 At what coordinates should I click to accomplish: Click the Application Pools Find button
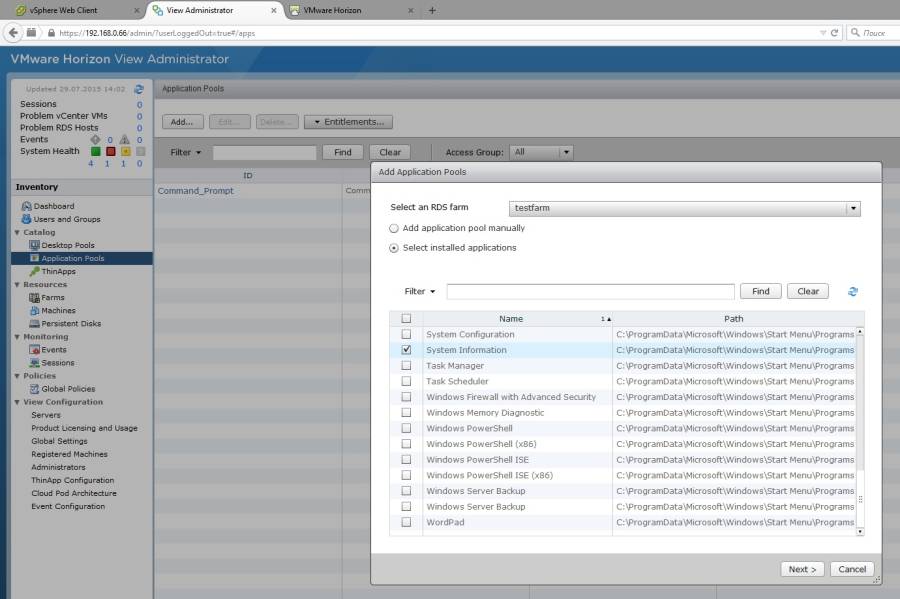(343, 152)
